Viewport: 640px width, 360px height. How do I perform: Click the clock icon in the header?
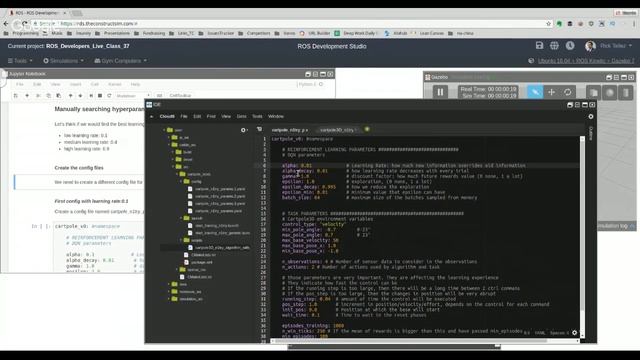pos(570,46)
